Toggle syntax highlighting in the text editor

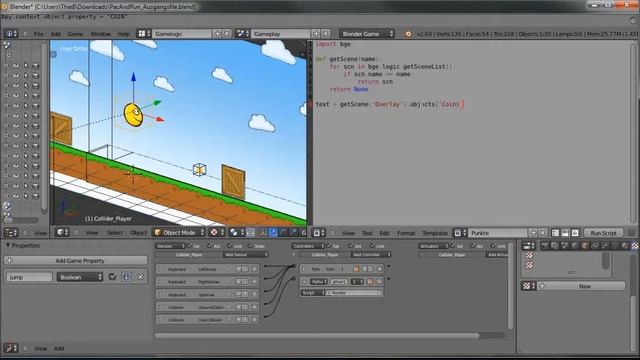click(x=575, y=233)
